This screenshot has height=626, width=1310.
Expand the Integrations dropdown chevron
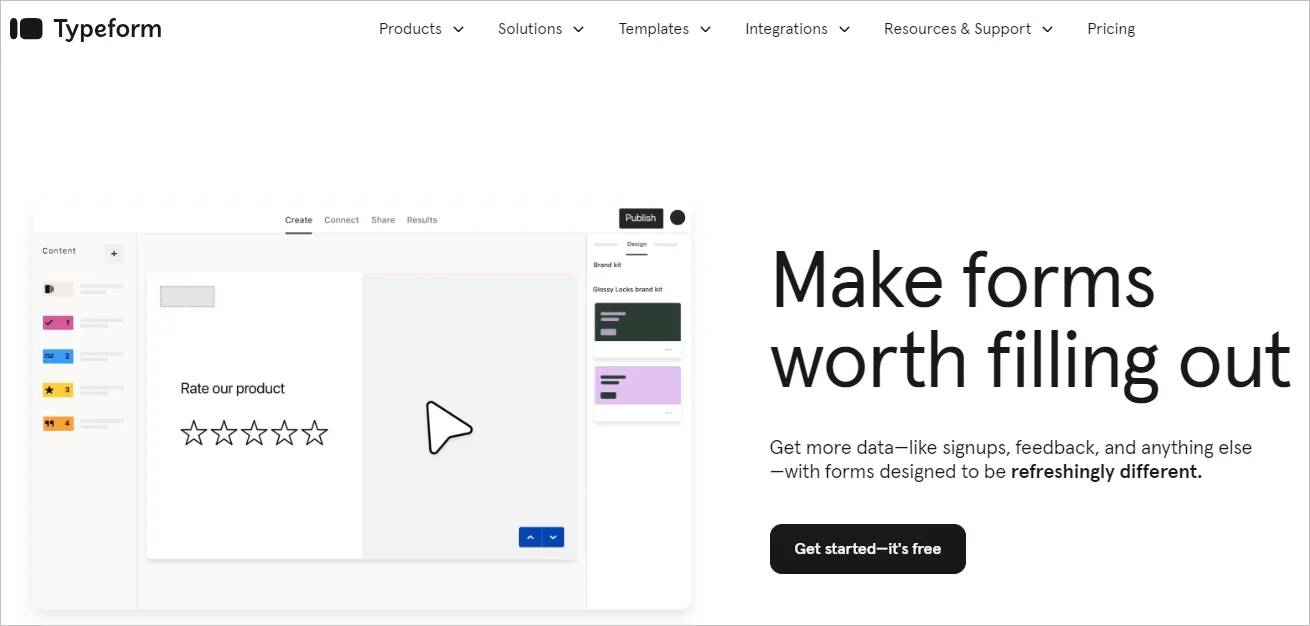tap(845, 30)
